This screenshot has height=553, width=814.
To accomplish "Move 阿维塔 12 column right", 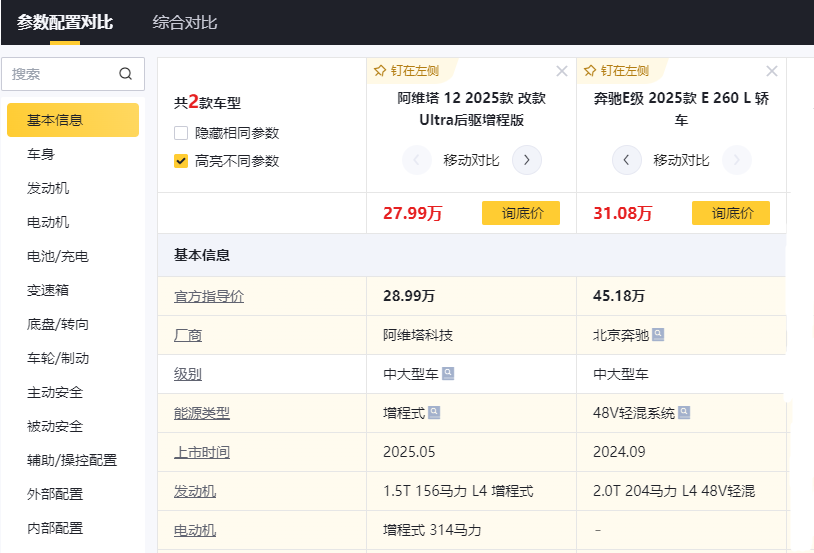I will coord(526,160).
